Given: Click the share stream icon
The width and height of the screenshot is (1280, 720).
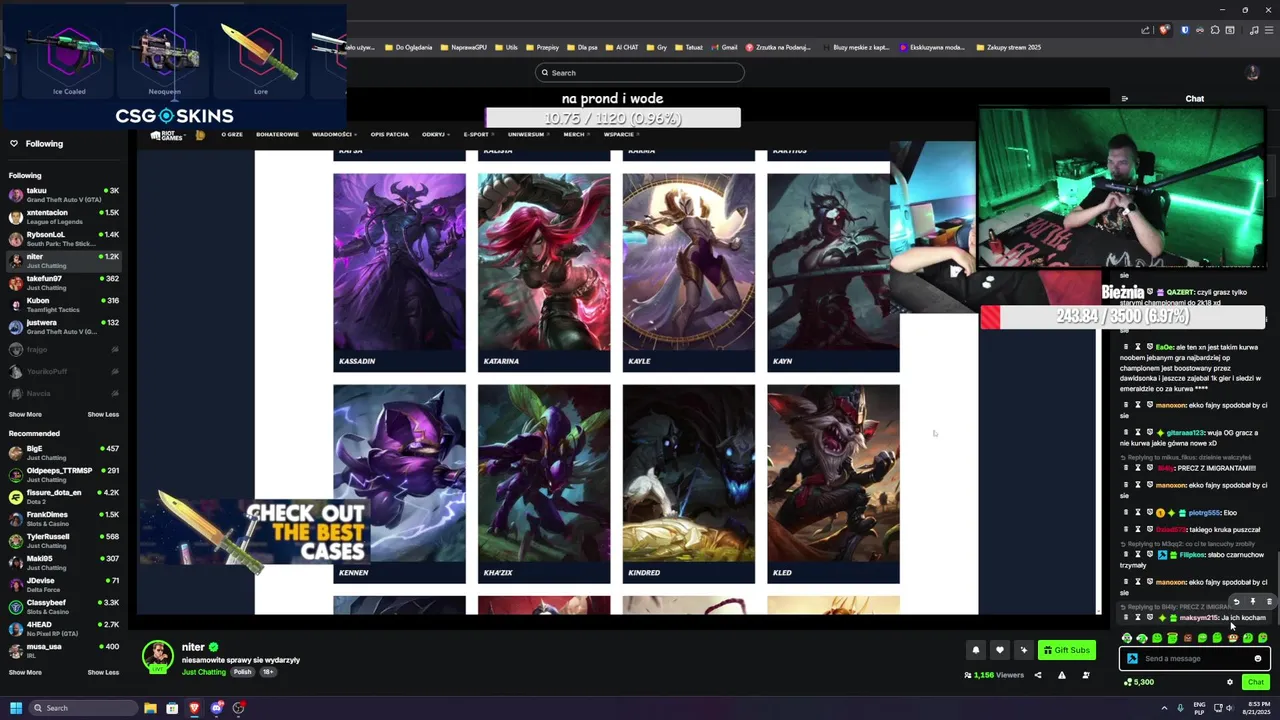Looking at the screenshot, I should pos(1037,675).
